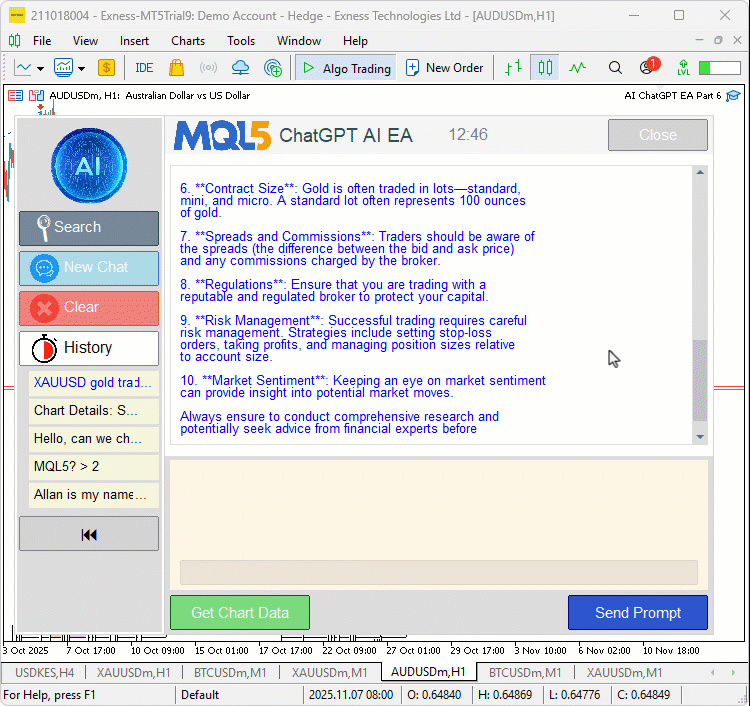The height and width of the screenshot is (706, 750).
Task: Switch to the XAUUSDm,H1 chart tab
Action: click(133, 673)
